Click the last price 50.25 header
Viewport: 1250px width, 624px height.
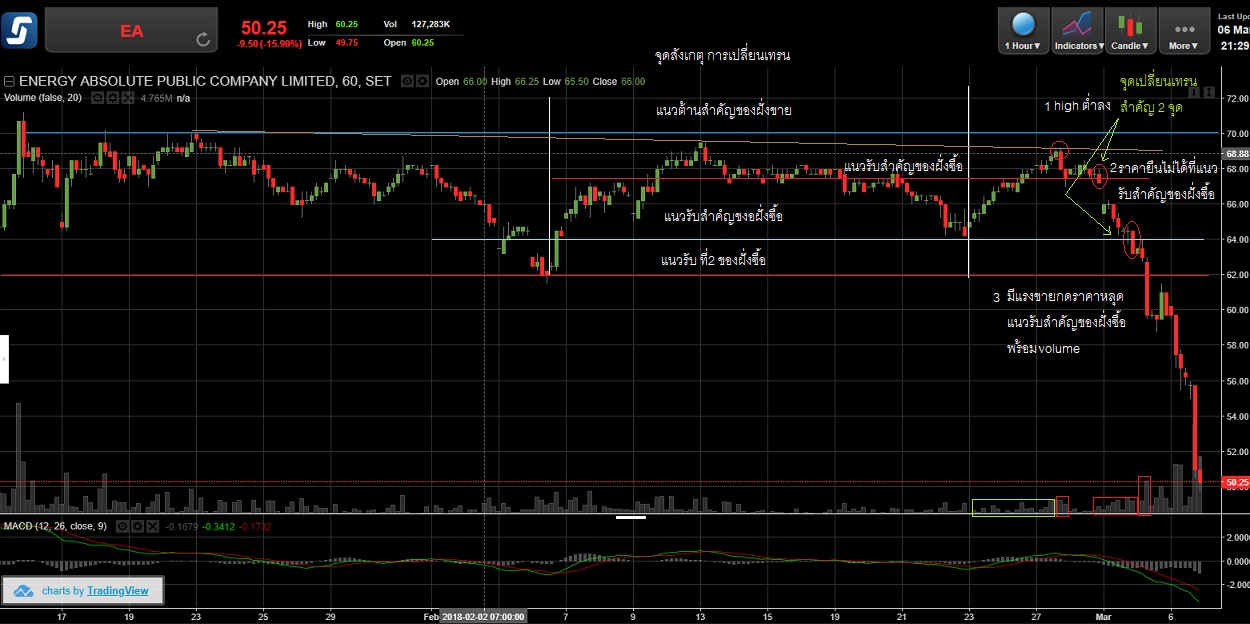click(262, 27)
